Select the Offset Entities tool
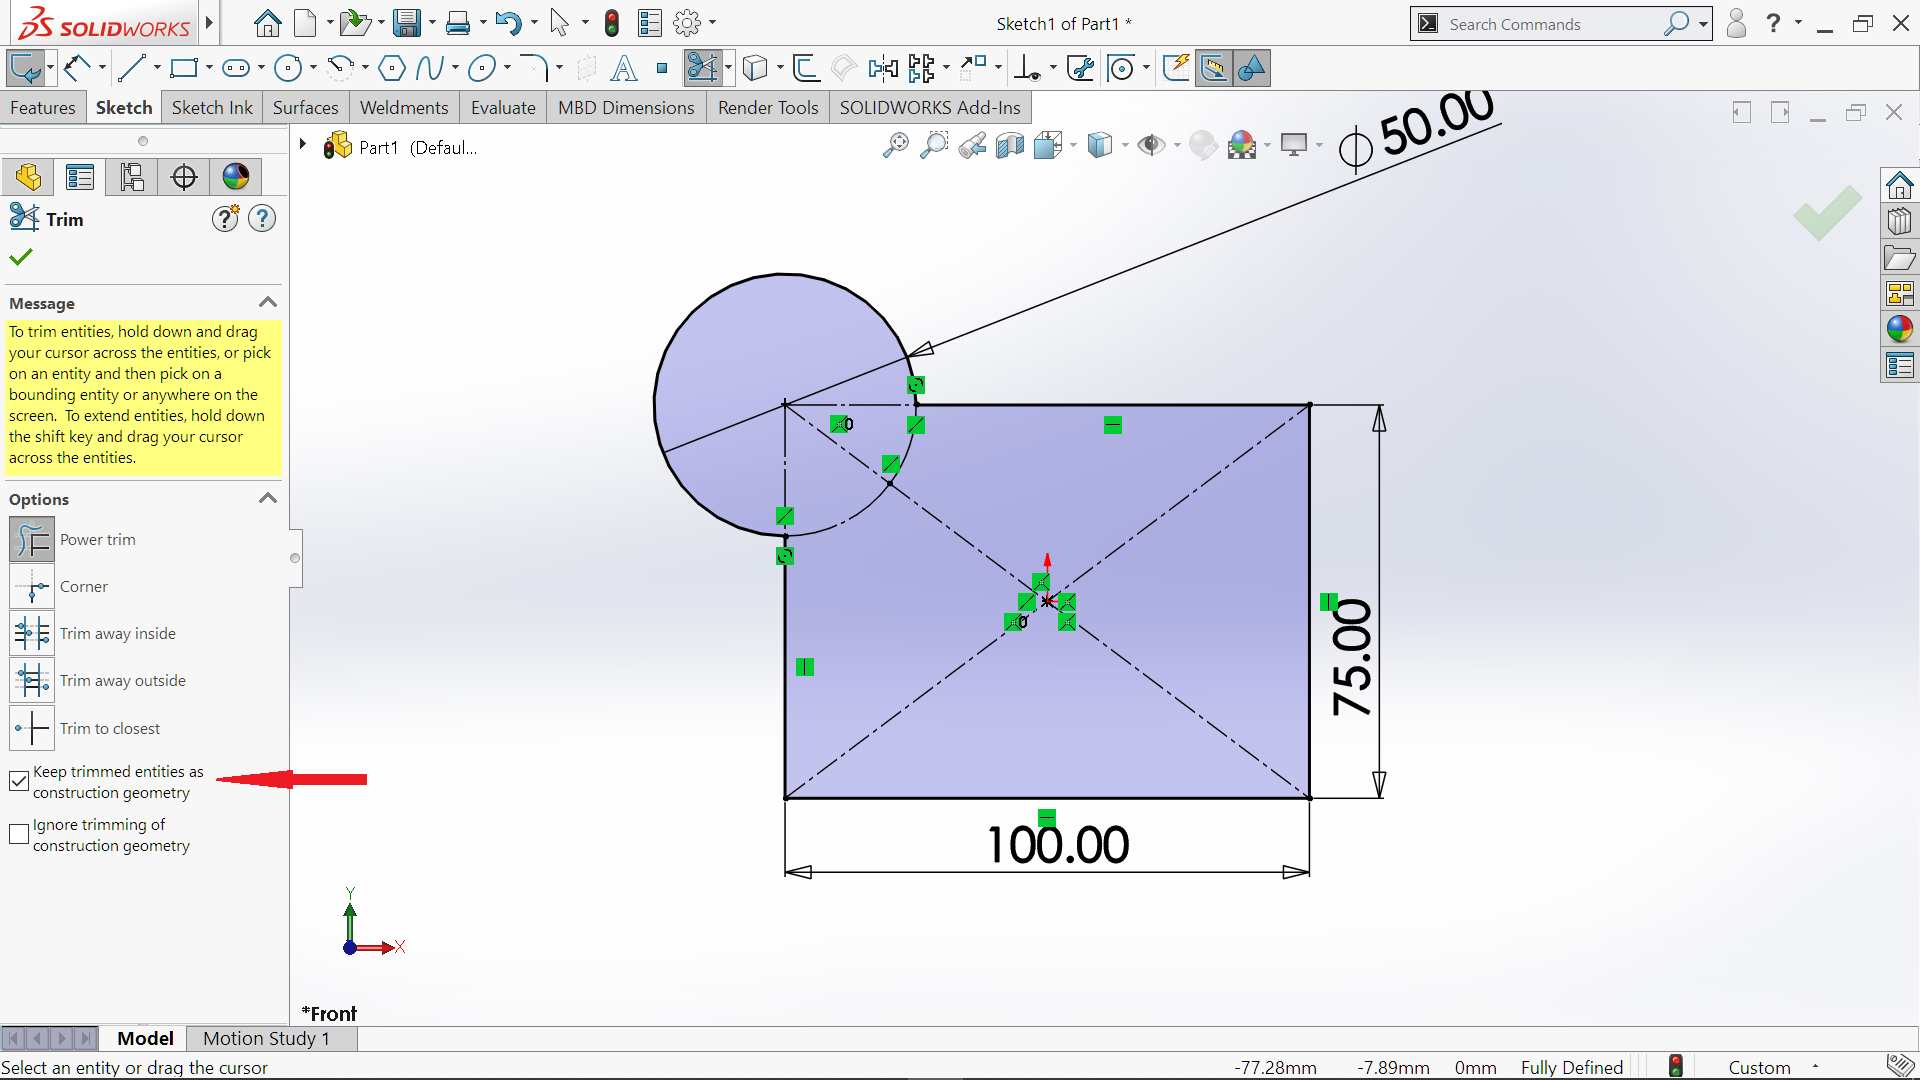 click(x=806, y=68)
